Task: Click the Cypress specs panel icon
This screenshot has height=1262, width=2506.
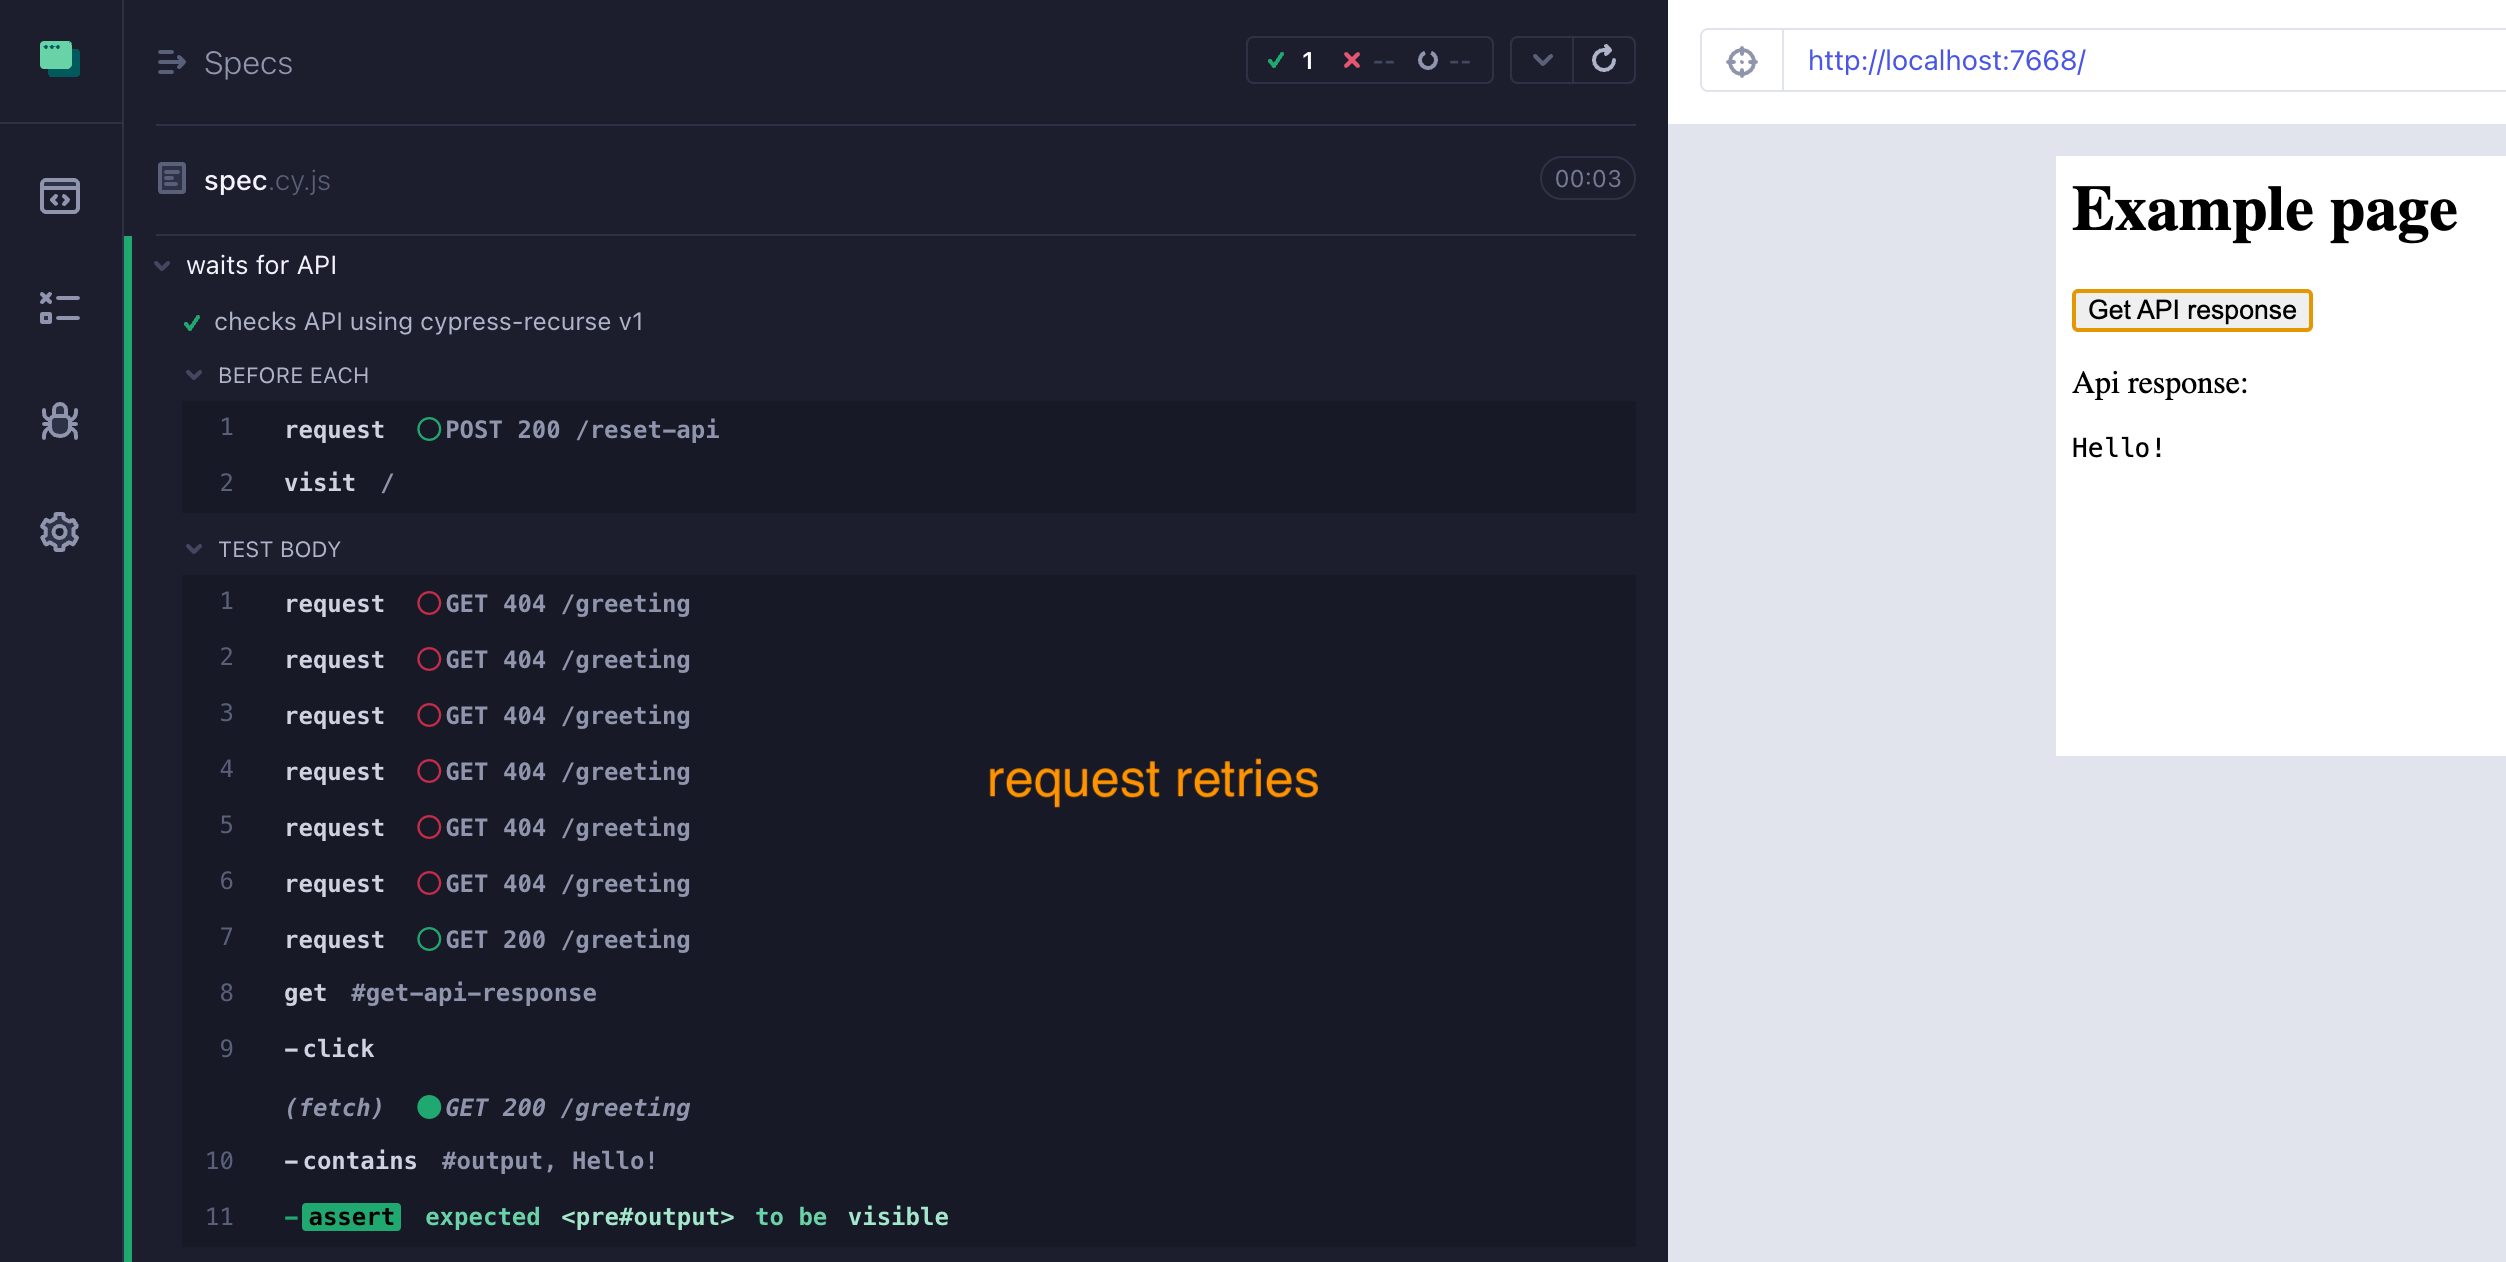Action: 58,195
